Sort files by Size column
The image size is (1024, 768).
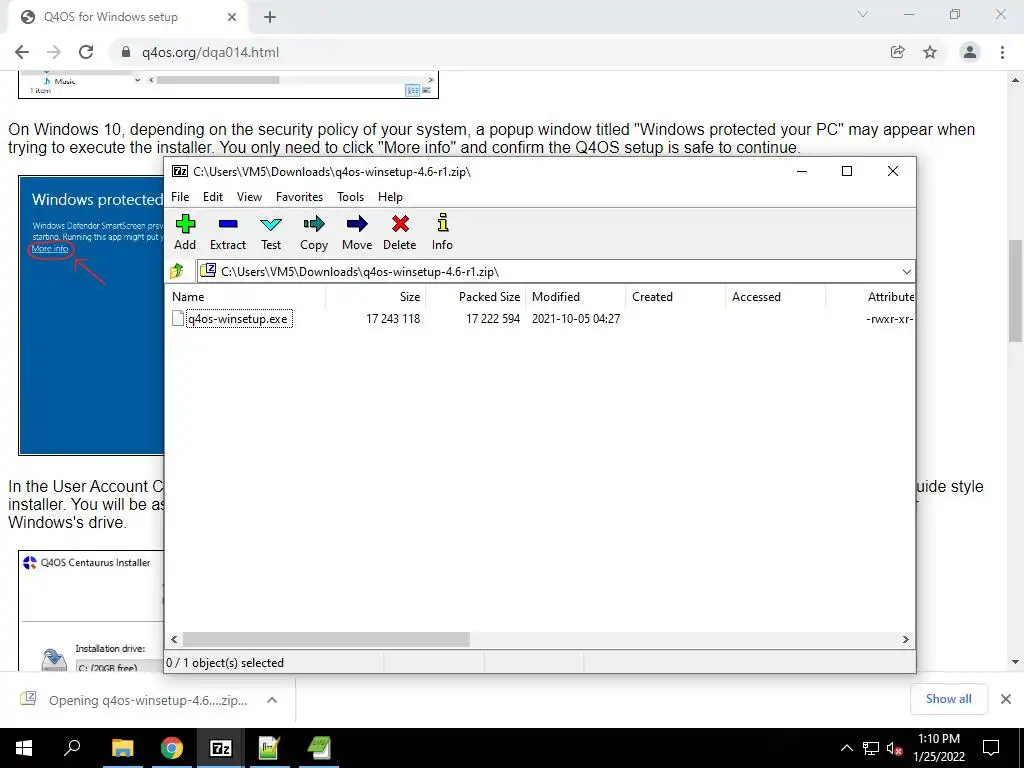[376, 296]
